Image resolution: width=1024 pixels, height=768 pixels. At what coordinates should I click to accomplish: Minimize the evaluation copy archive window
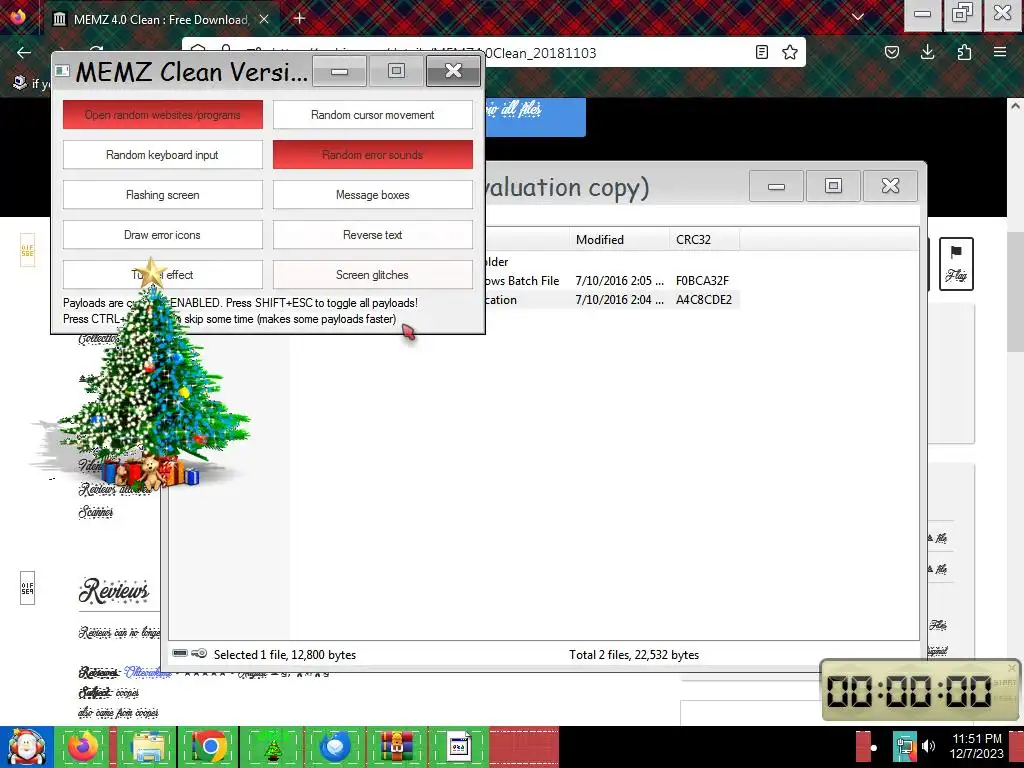776,186
